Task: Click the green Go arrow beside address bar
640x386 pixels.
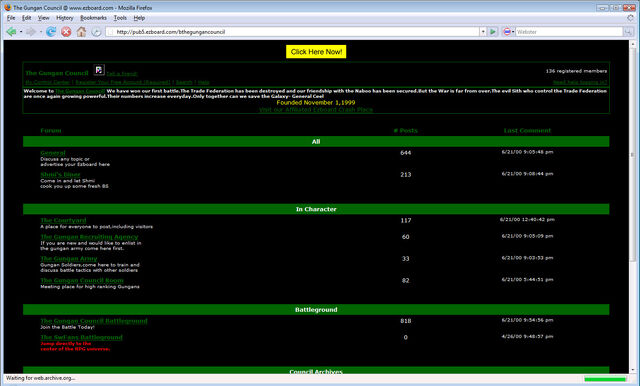Action: click(493, 31)
